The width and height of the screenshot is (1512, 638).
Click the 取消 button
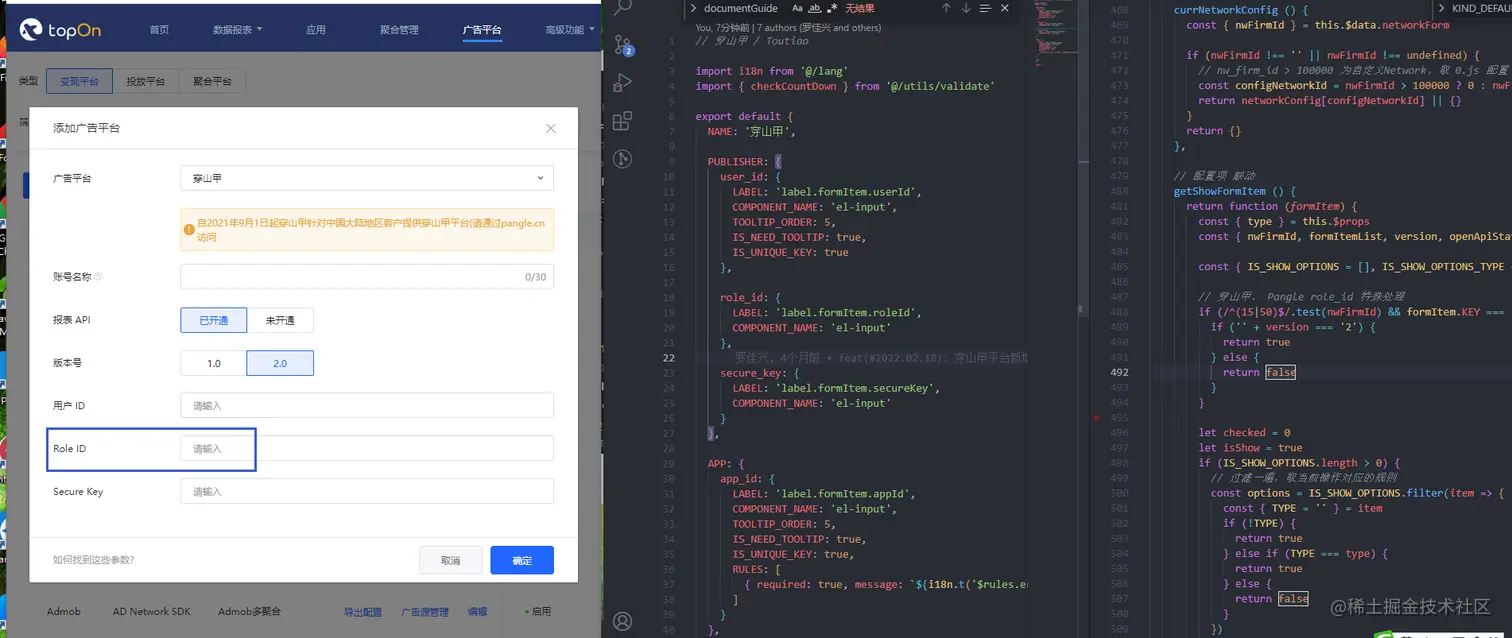[x=451, y=560]
